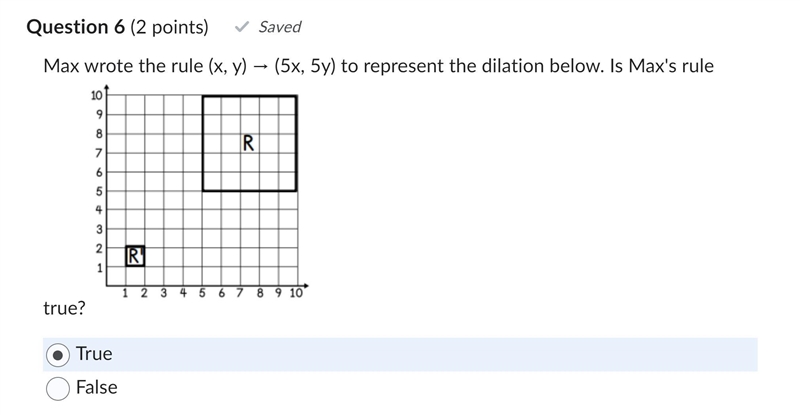Click the Saved checkmark icon
The width and height of the screenshot is (800, 415).
tap(241, 27)
